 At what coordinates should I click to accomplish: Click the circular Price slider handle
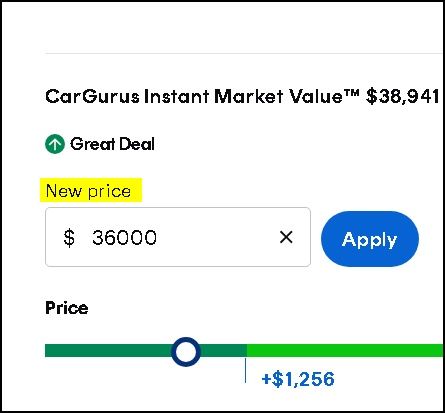tap(186, 352)
